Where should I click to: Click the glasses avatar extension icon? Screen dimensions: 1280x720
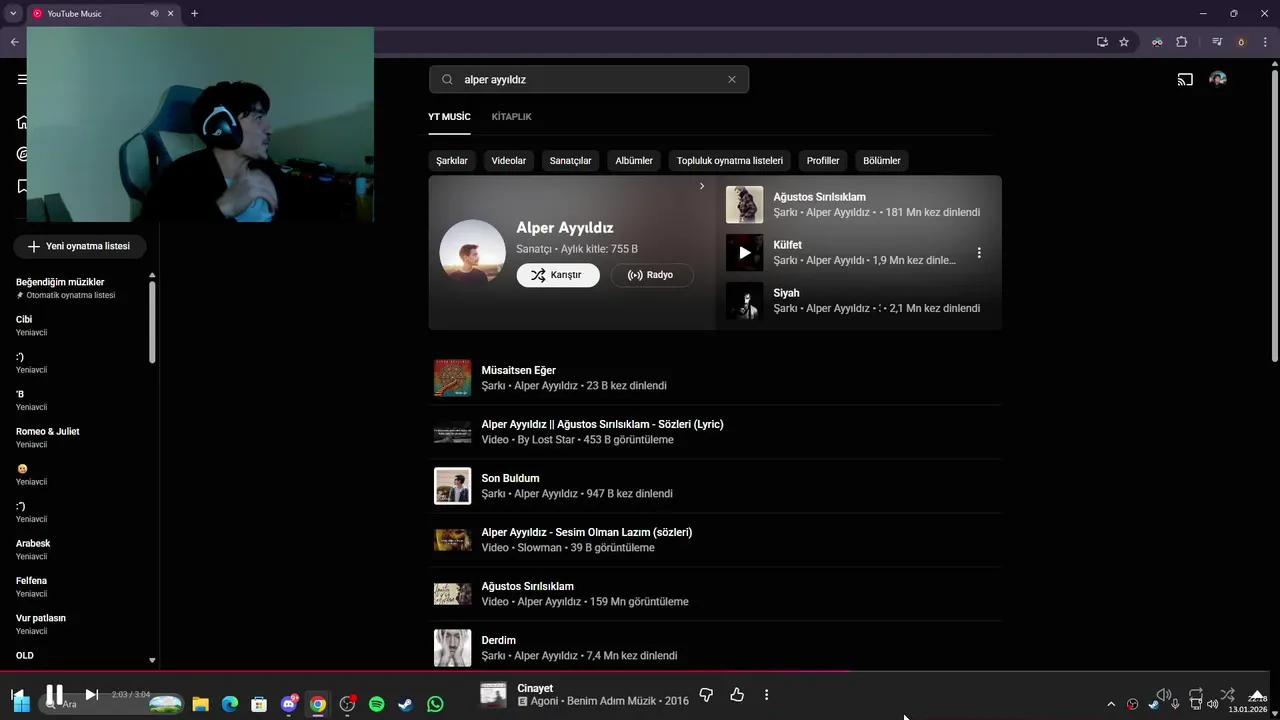[1157, 42]
